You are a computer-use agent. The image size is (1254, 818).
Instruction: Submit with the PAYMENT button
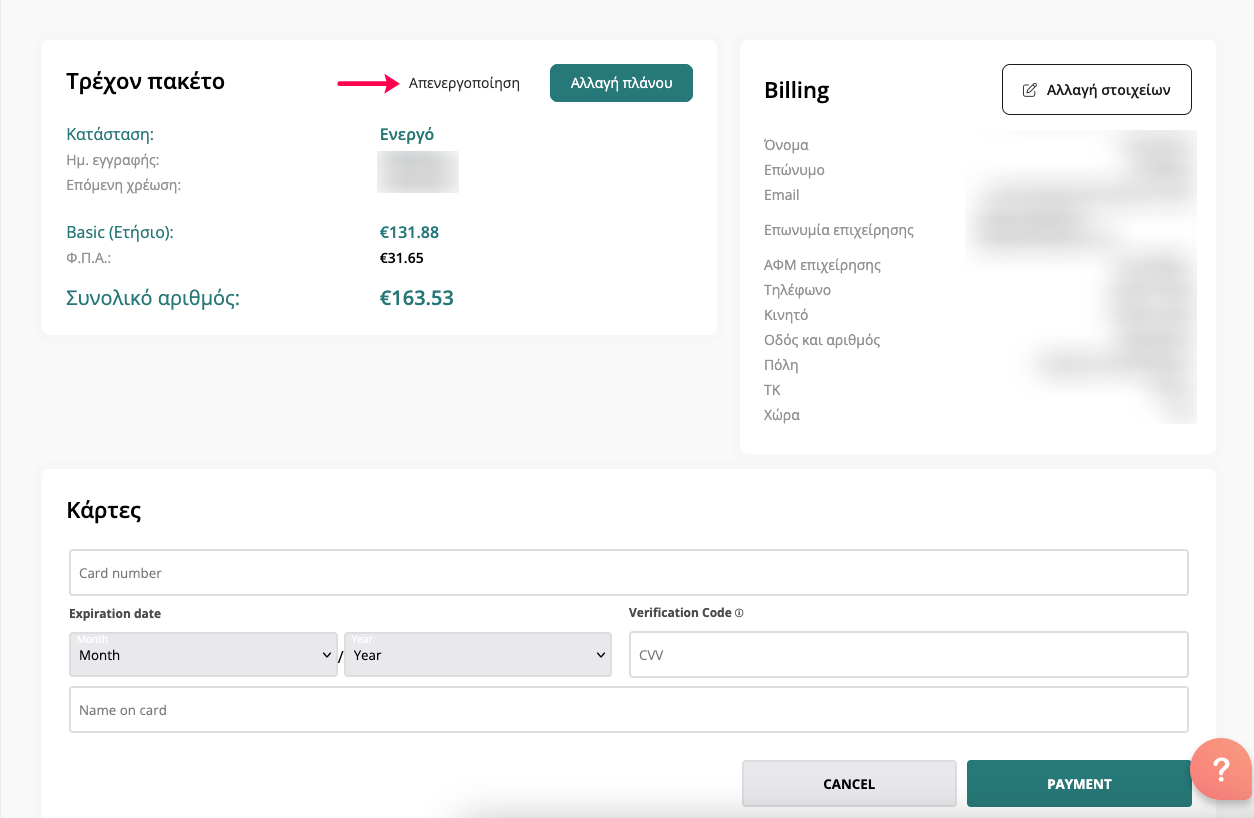point(1078,784)
